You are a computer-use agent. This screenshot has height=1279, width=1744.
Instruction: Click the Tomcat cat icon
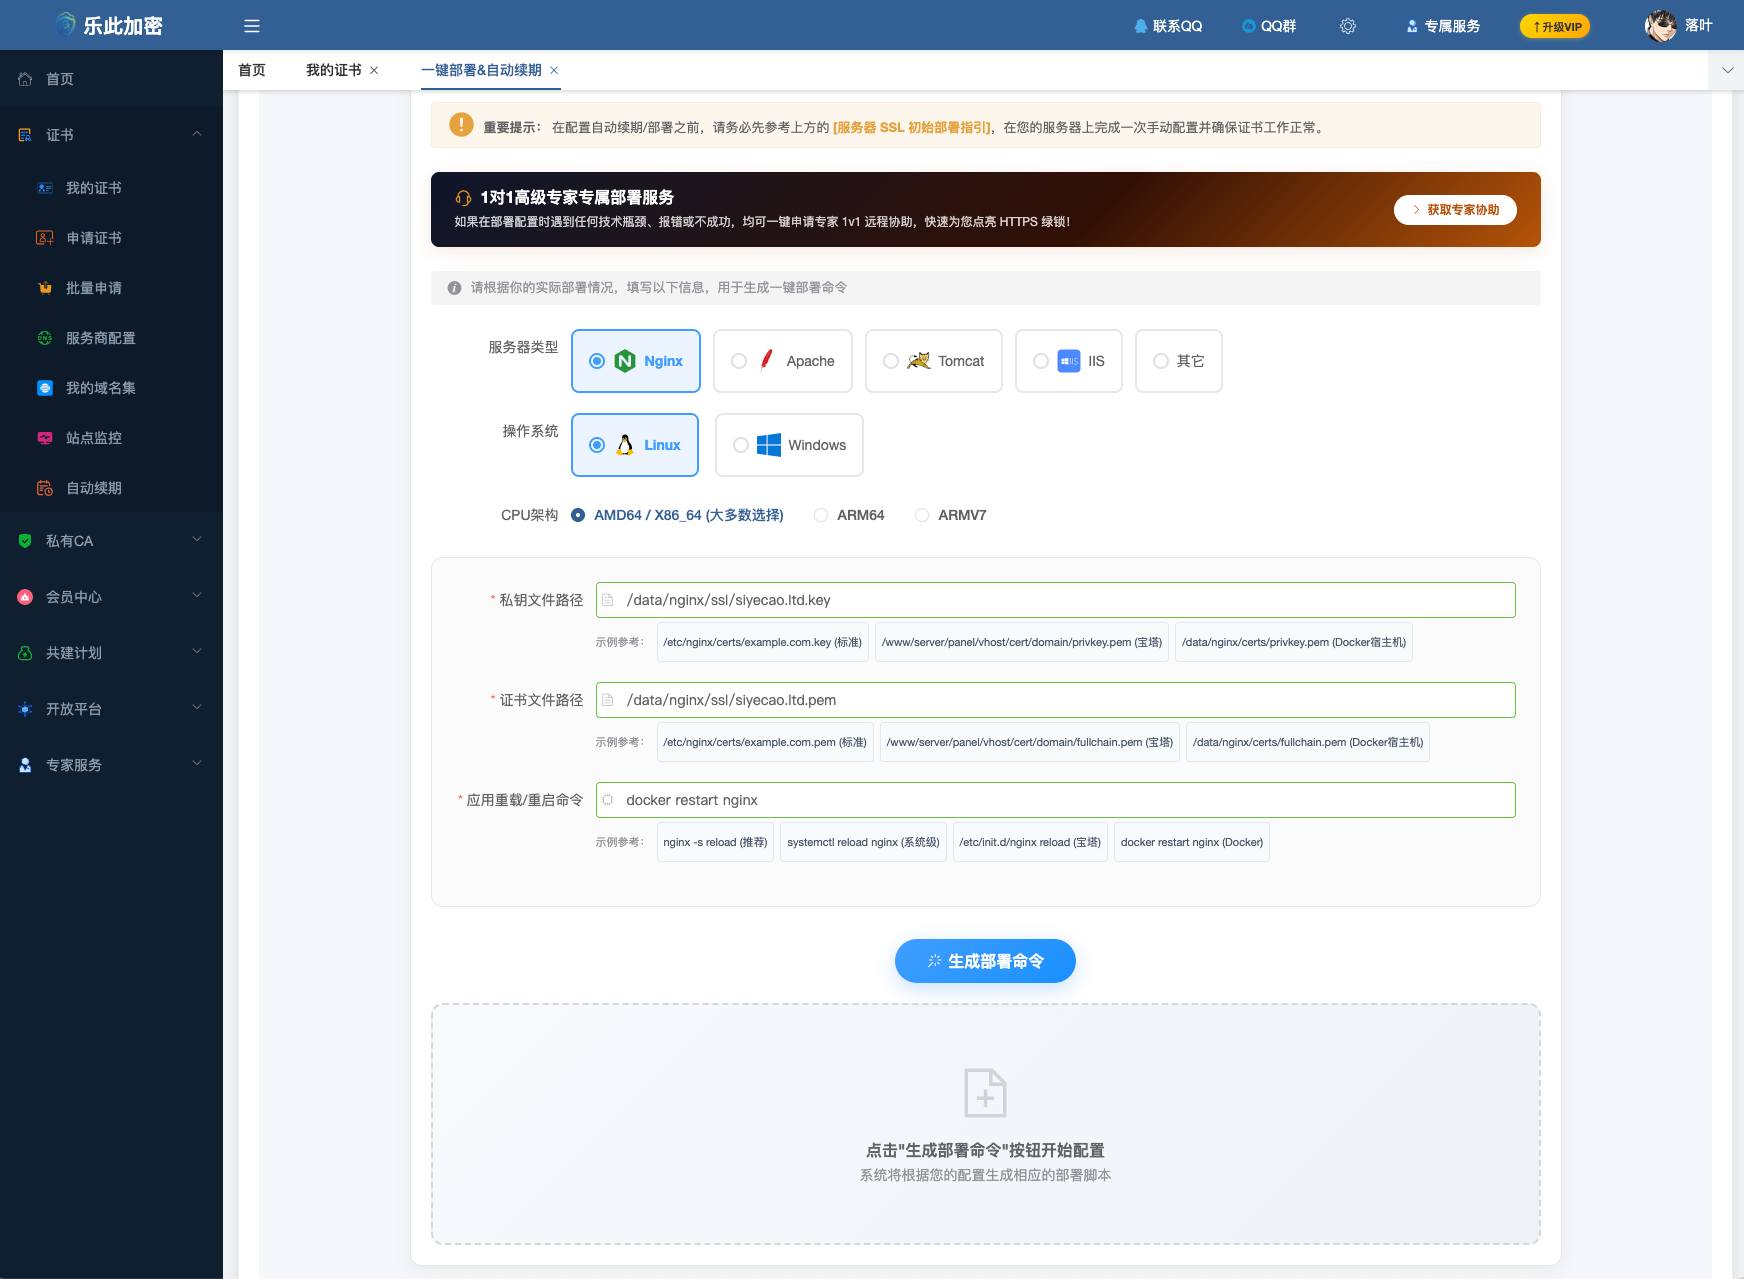click(918, 361)
